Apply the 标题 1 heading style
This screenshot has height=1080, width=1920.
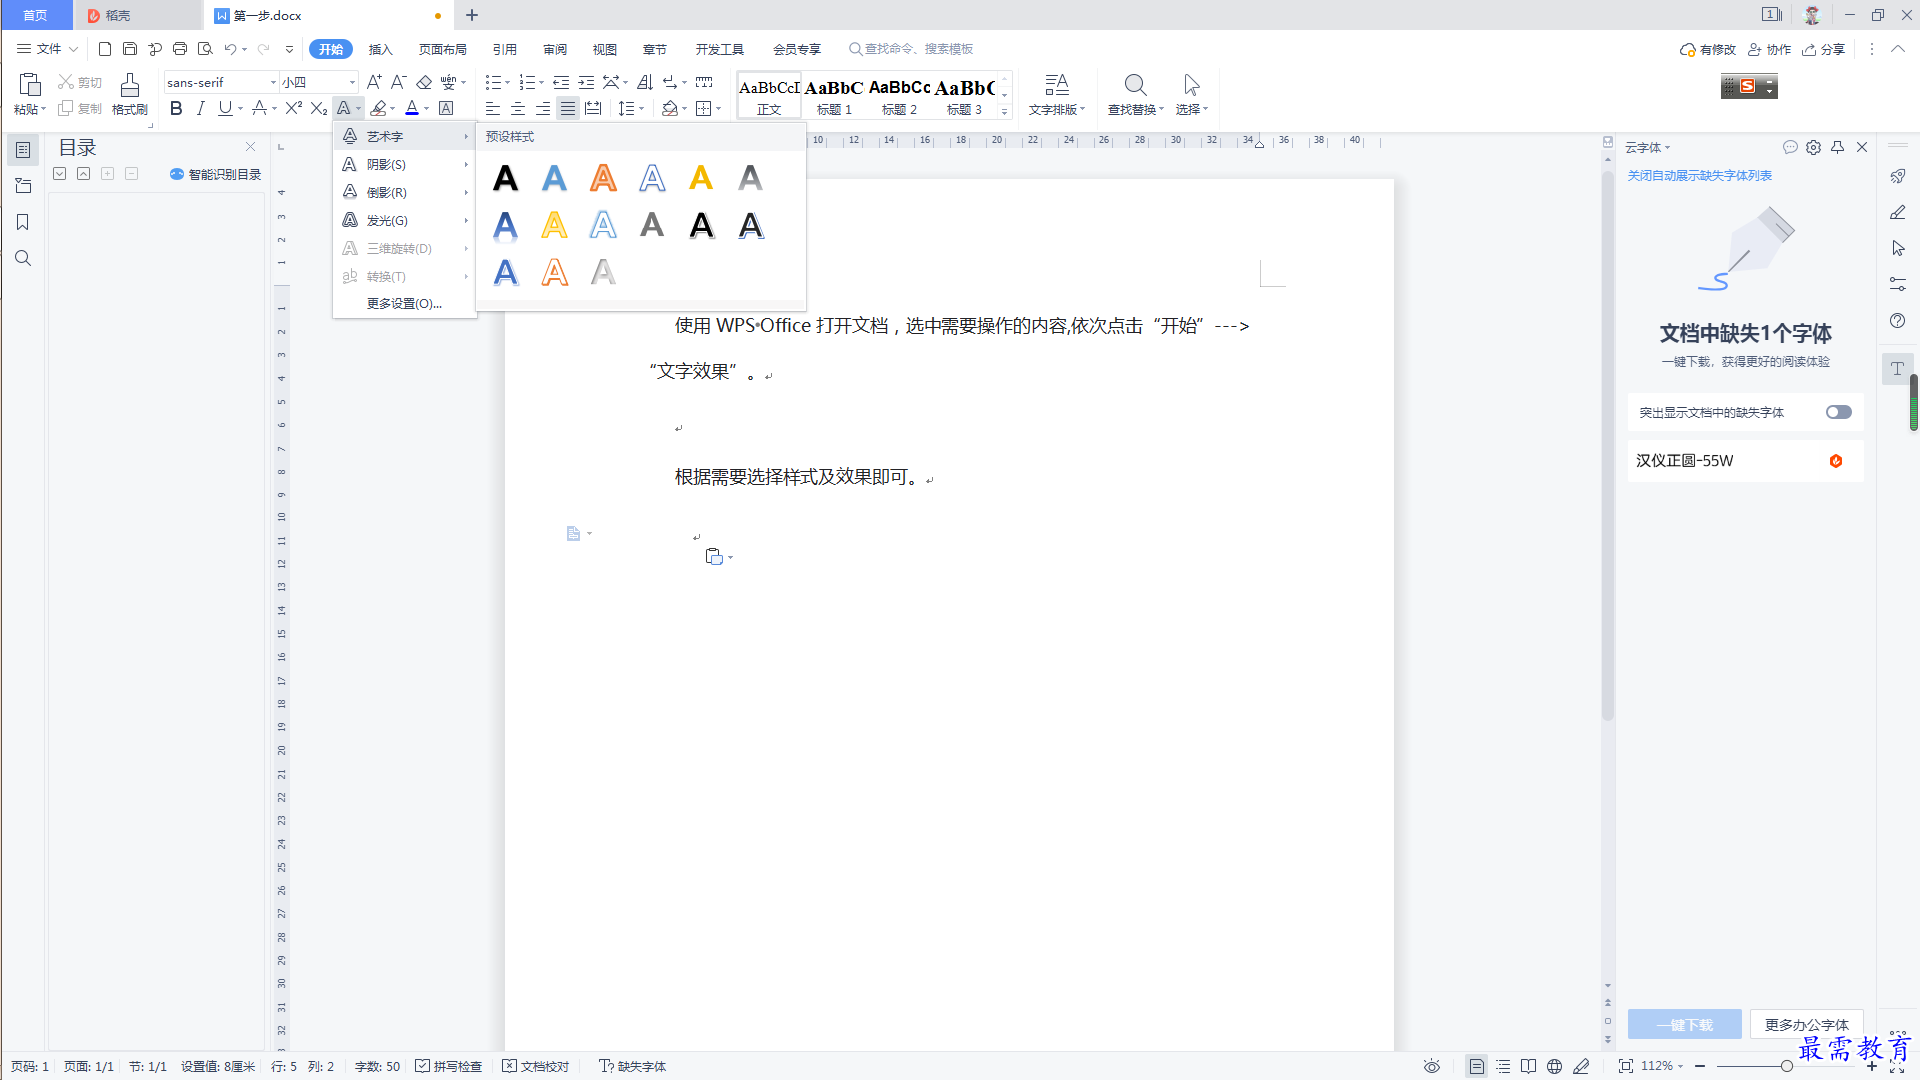click(834, 96)
